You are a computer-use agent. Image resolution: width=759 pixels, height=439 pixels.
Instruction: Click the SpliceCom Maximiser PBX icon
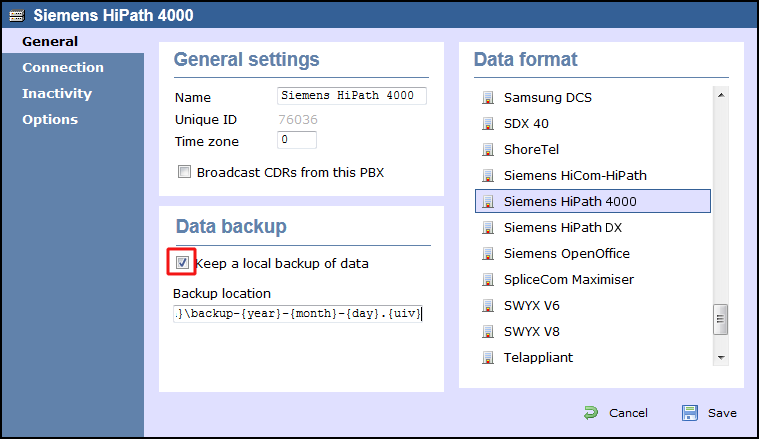click(488, 280)
